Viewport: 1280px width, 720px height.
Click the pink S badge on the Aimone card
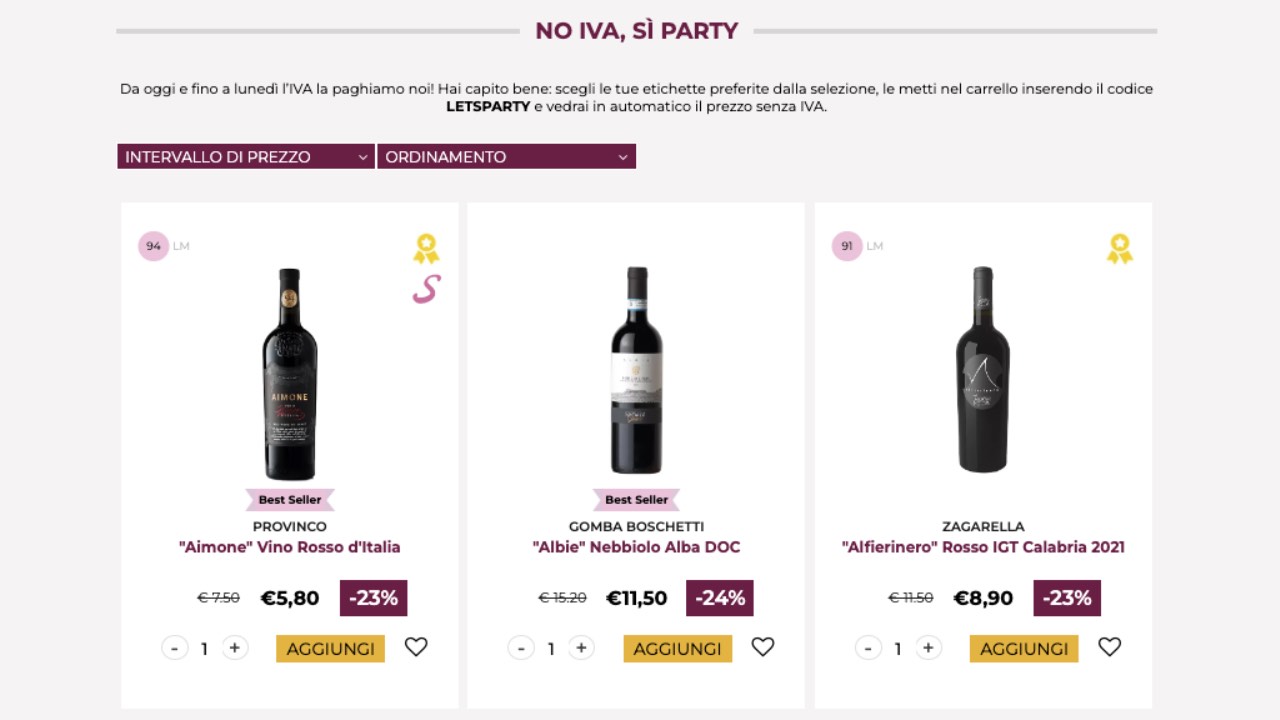pos(425,290)
